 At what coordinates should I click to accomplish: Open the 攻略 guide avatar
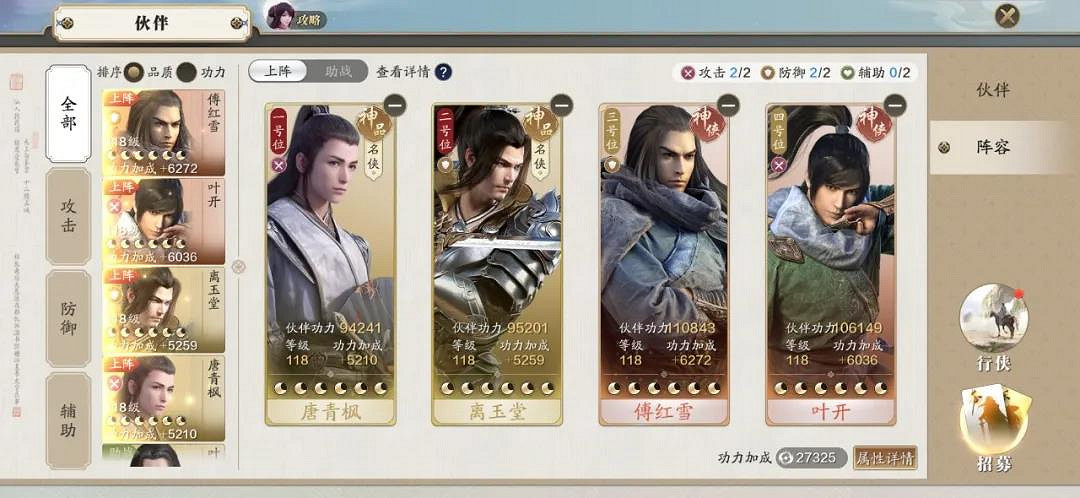[296, 17]
